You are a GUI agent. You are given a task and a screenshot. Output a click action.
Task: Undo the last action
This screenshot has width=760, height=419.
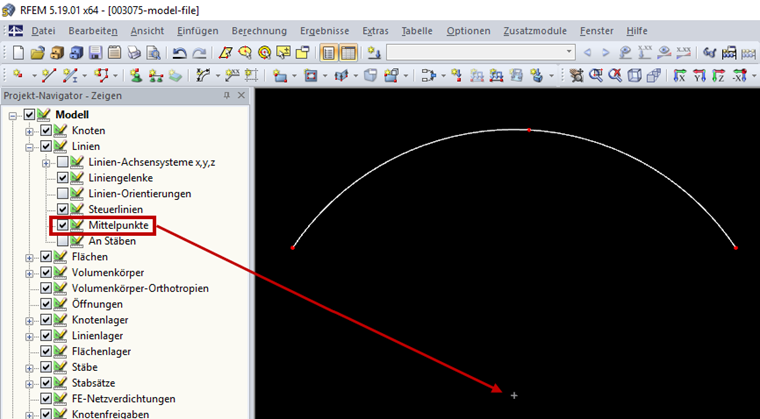pos(180,53)
